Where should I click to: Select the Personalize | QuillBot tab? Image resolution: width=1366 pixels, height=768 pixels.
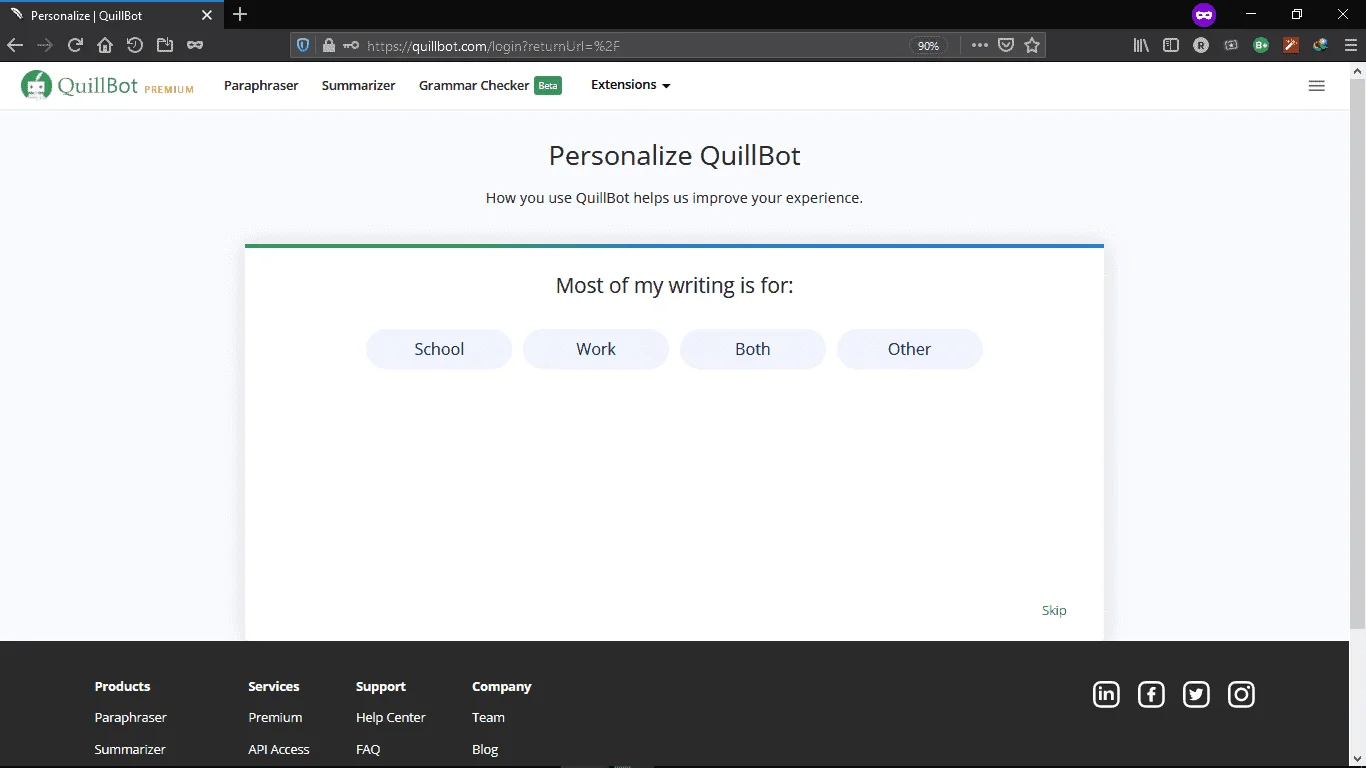tap(110, 15)
